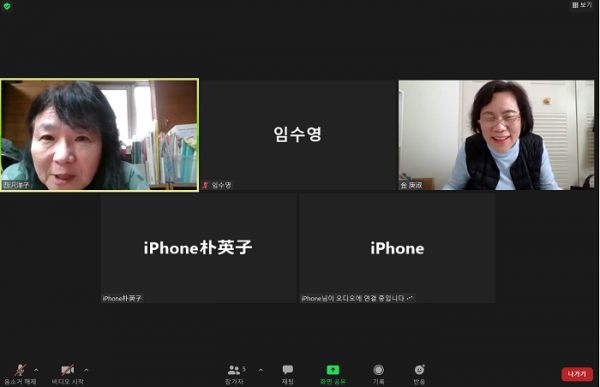The width and height of the screenshot is (600, 387).
Task: Select the iPhone tile connecting to audio
Action: pyautogui.click(x=397, y=248)
